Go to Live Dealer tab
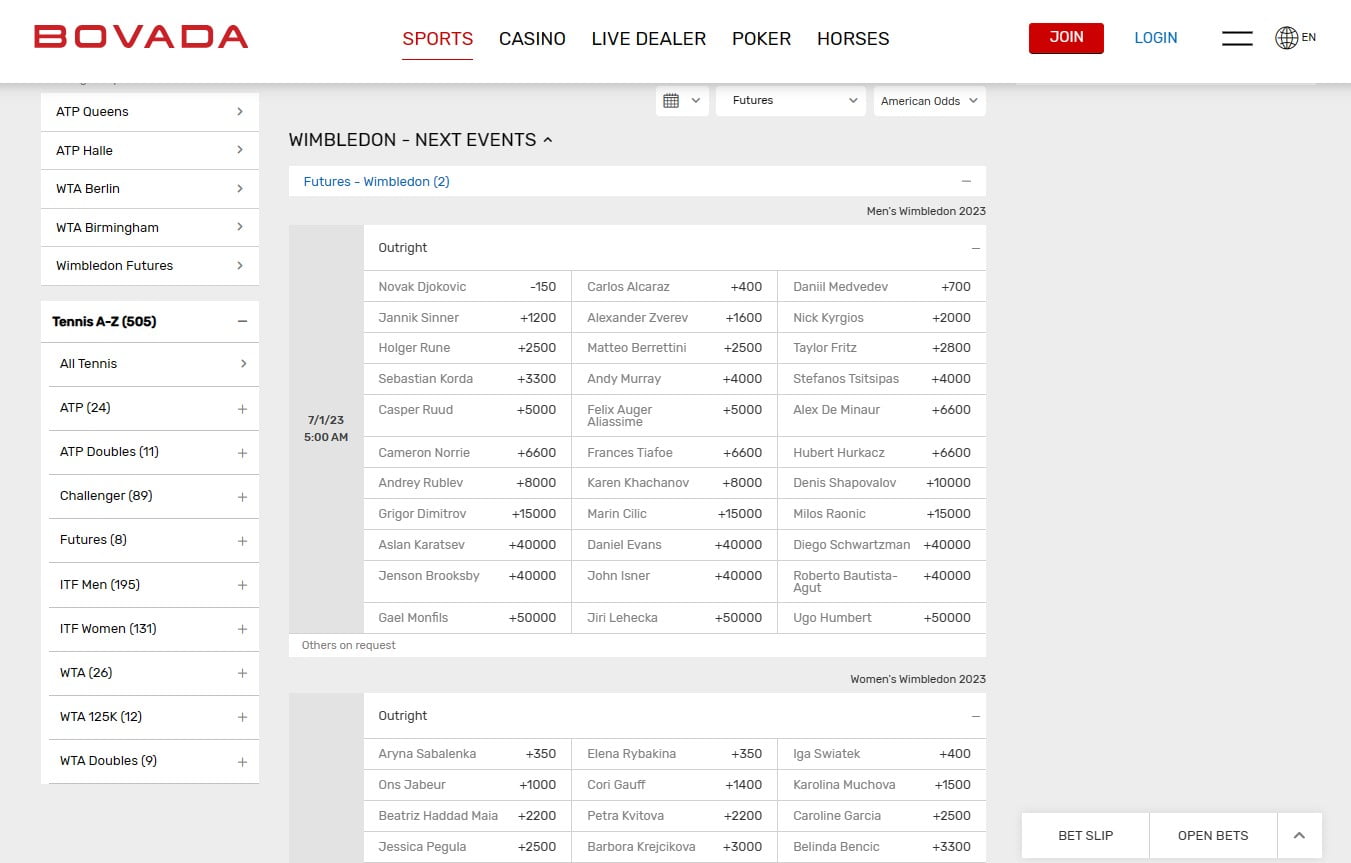 [649, 39]
